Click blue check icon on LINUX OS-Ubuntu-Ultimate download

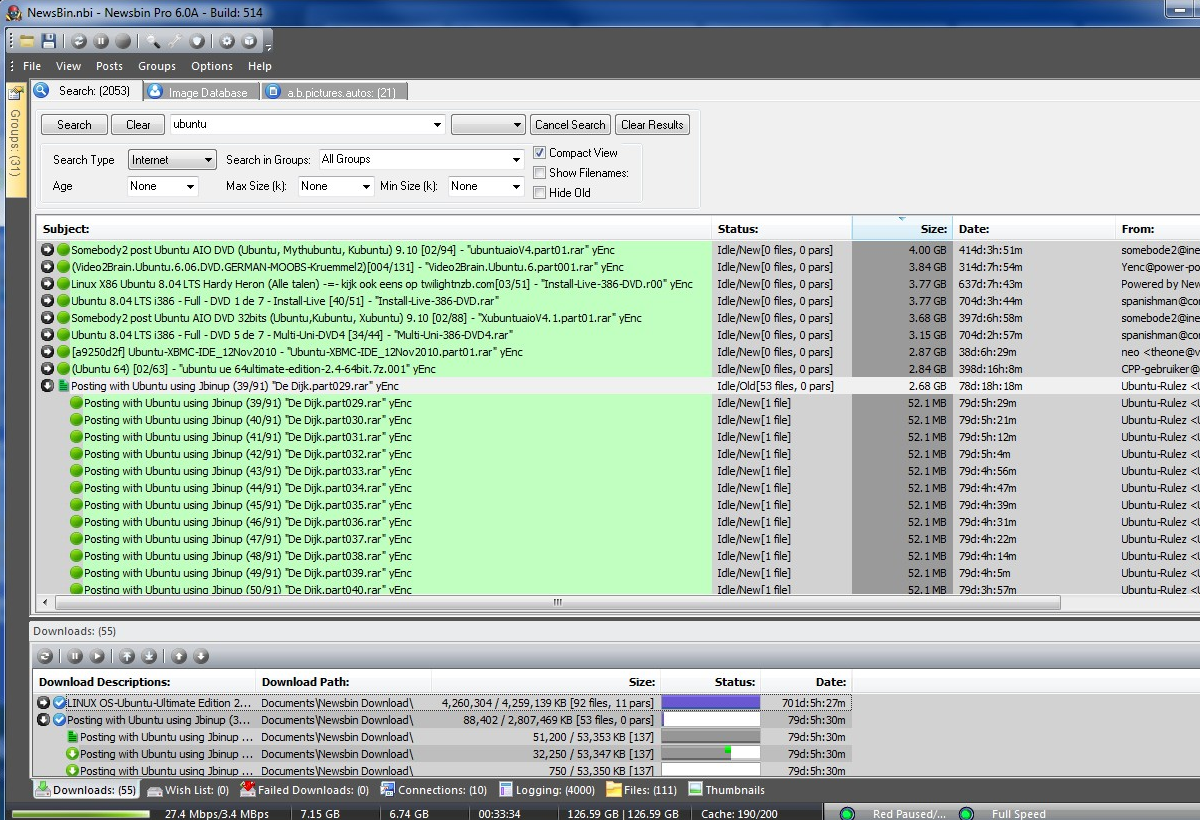[x=59, y=703]
